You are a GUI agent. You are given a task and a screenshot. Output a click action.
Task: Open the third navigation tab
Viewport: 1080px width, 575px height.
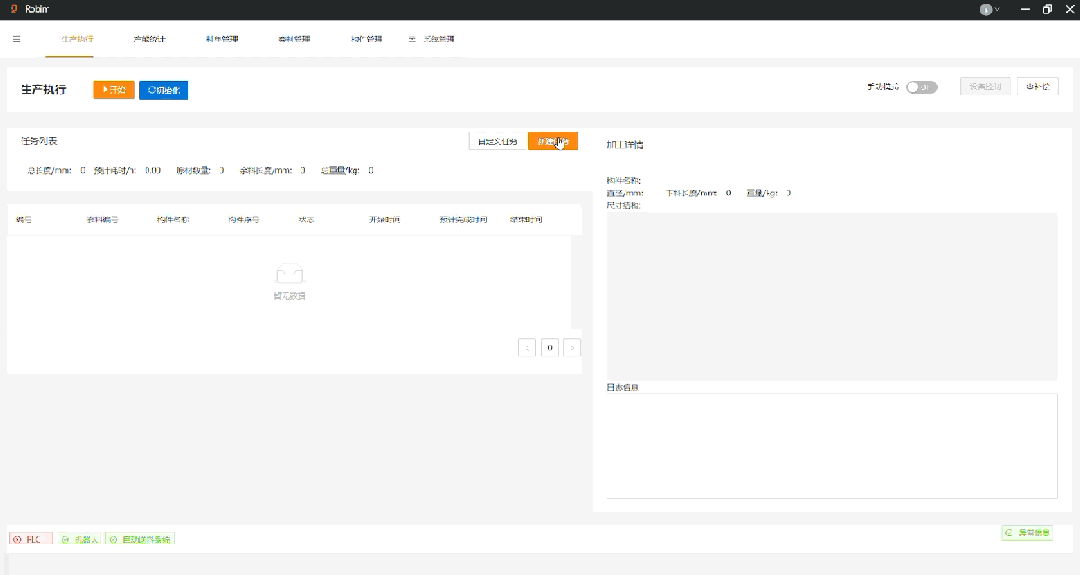click(222, 39)
